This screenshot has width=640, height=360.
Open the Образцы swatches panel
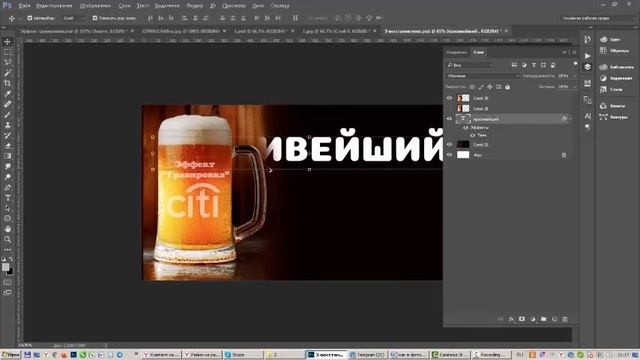(x=614, y=51)
